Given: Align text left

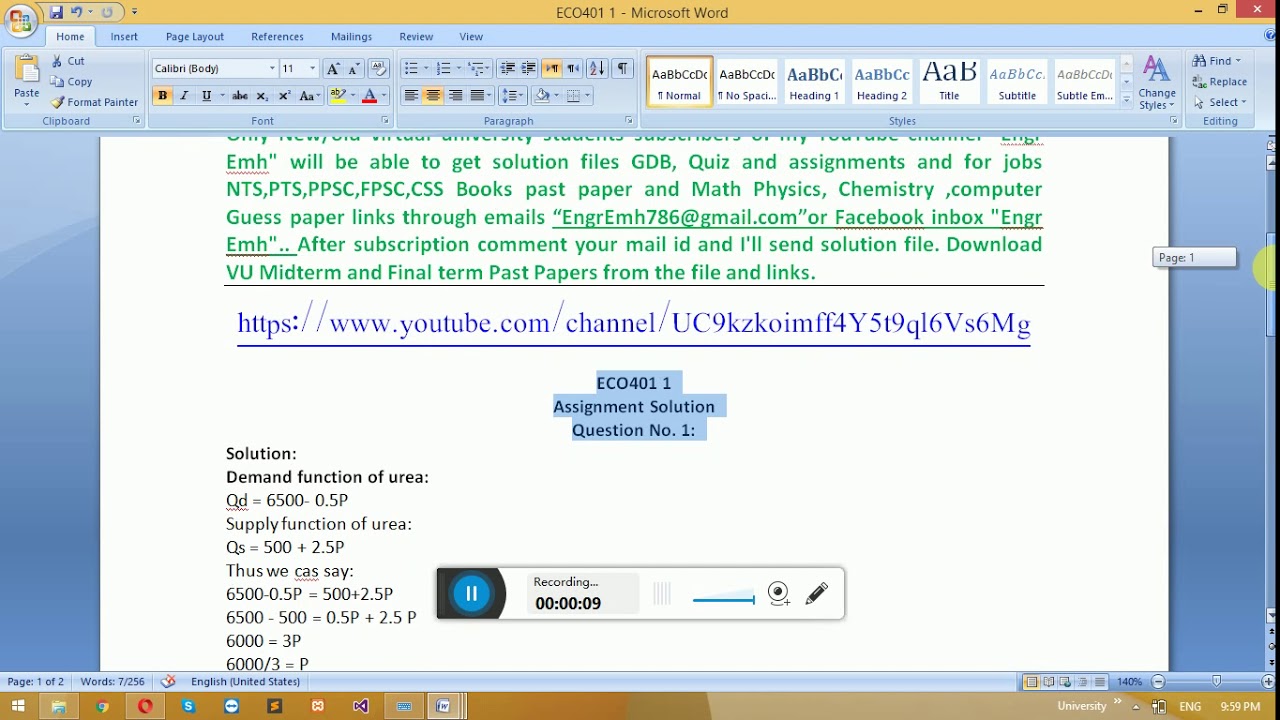Looking at the screenshot, I should [x=411, y=96].
